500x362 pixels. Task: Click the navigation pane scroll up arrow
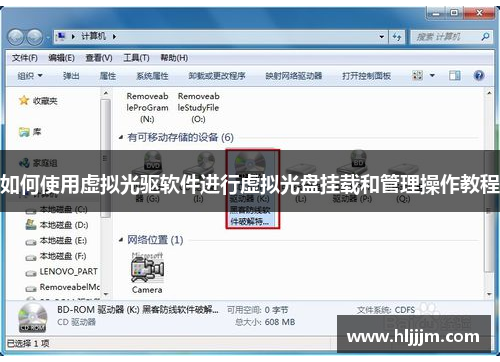point(106,93)
